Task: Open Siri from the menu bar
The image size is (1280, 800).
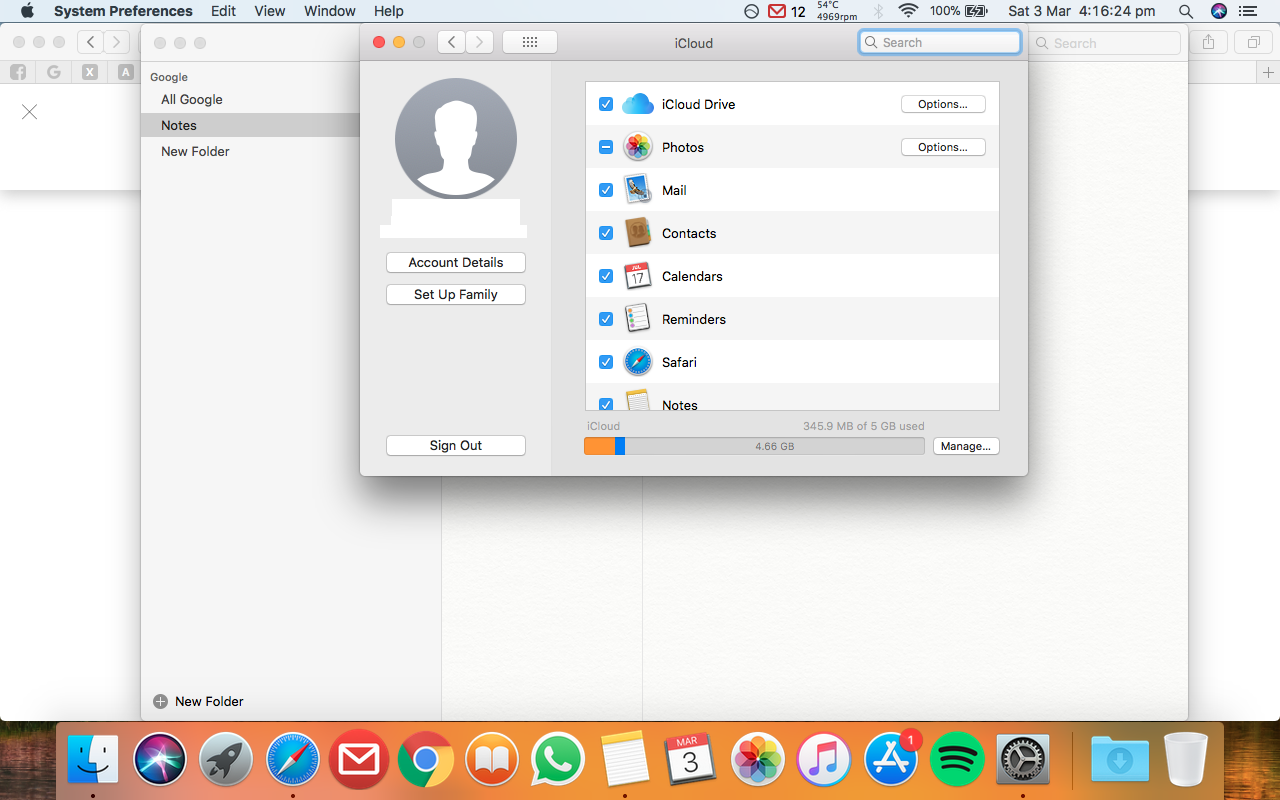Action: point(1218,11)
